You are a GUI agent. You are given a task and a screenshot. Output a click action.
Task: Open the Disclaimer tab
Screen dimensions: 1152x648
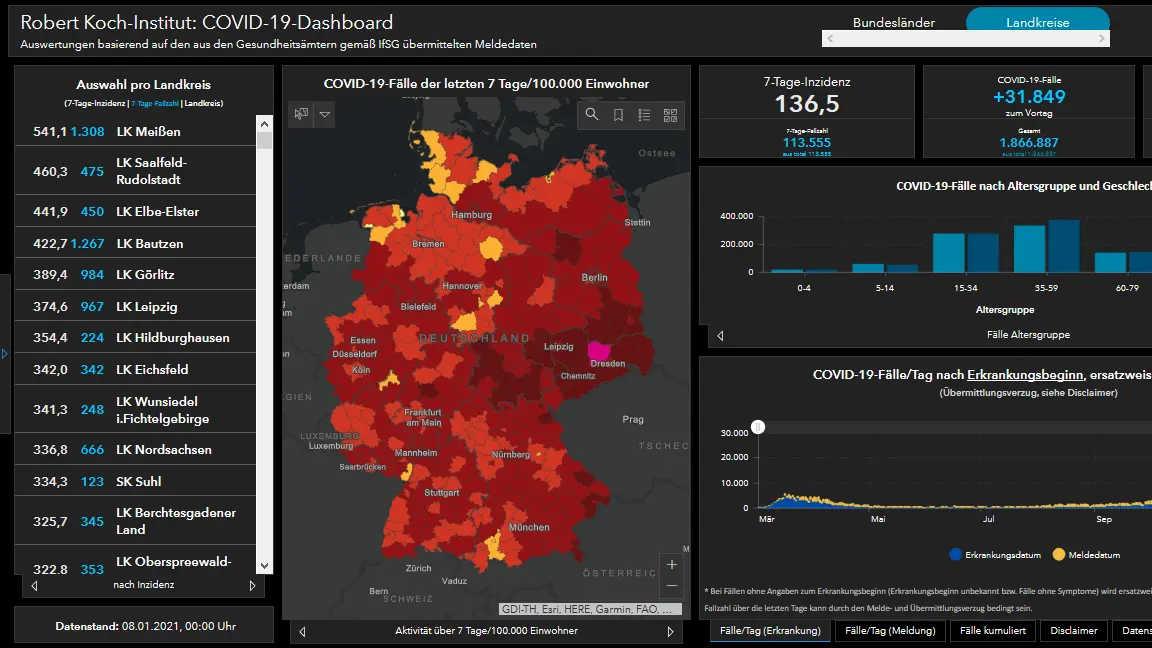(x=1074, y=631)
